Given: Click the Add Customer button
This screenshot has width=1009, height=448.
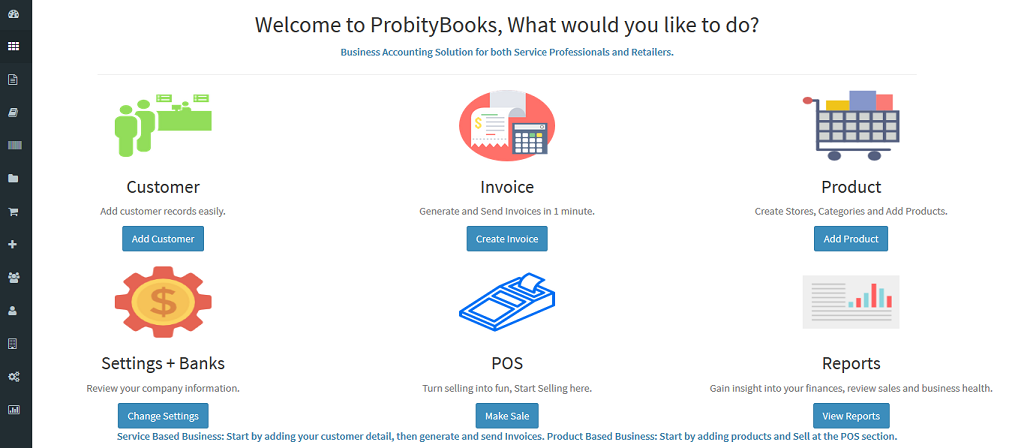Looking at the screenshot, I should 163,239.
